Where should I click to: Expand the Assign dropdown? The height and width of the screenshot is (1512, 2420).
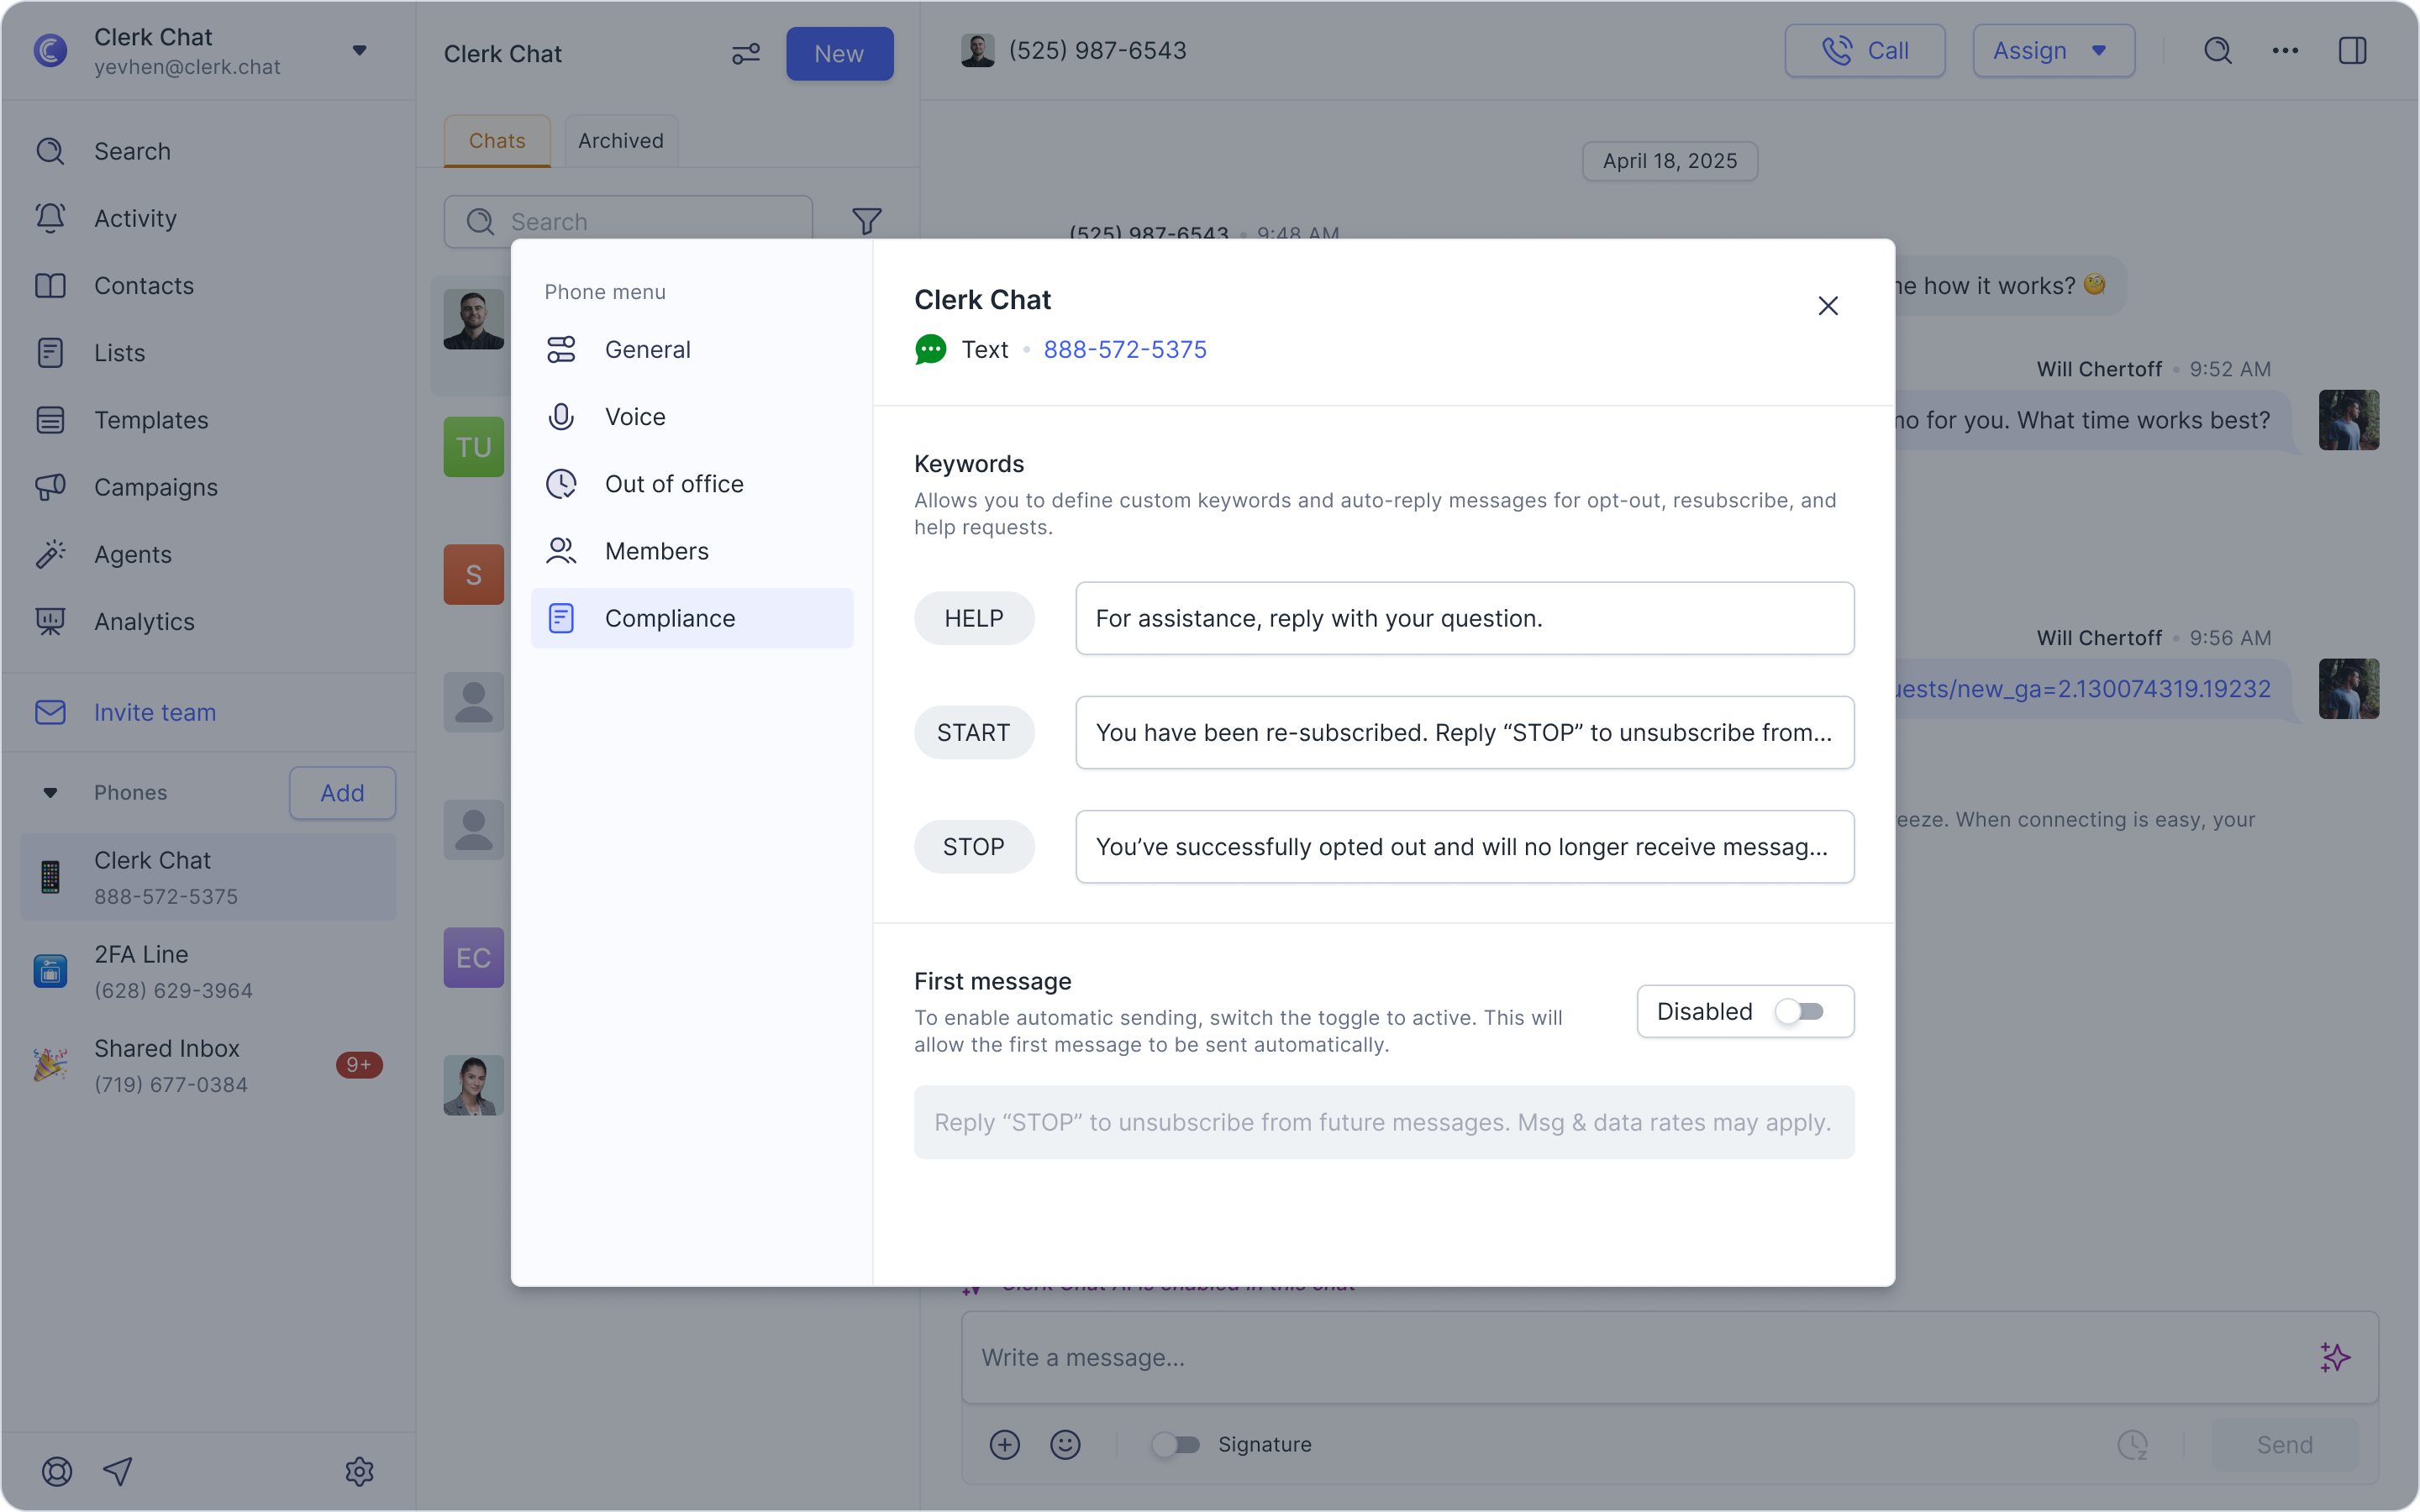pos(2053,51)
